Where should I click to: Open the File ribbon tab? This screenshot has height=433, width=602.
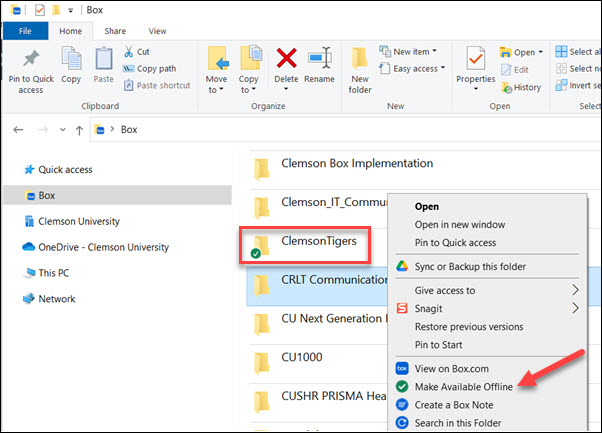coord(25,31)
